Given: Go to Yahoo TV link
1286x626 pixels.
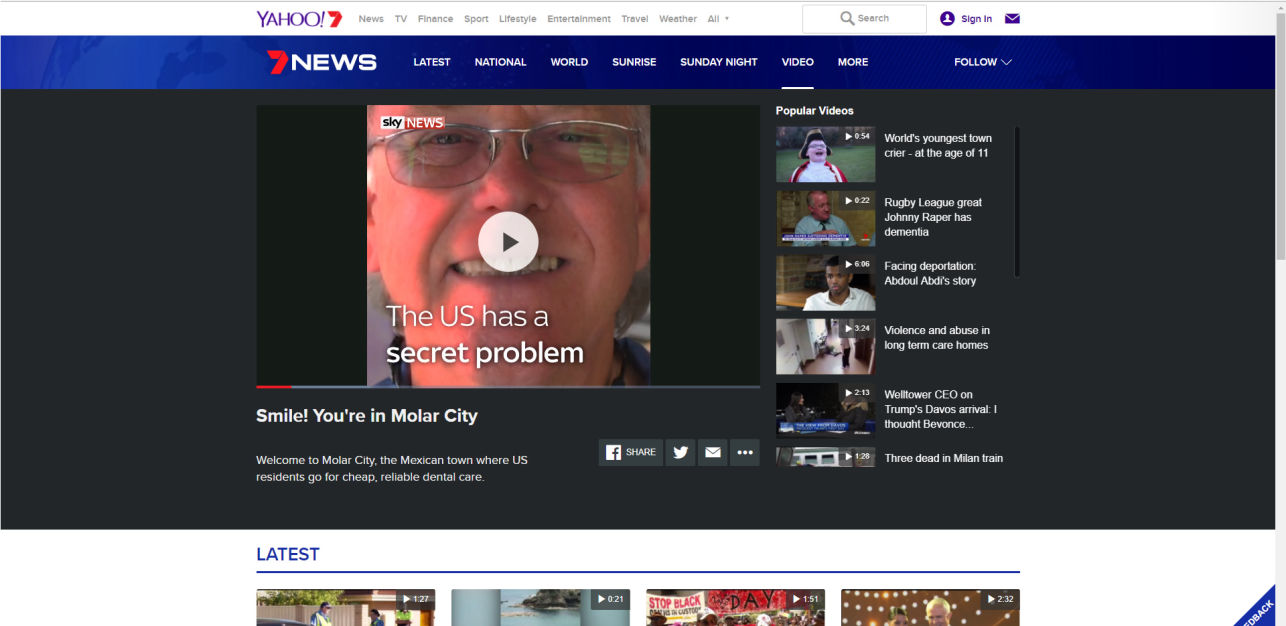Looking at the screenshot, I should [401, 18].
